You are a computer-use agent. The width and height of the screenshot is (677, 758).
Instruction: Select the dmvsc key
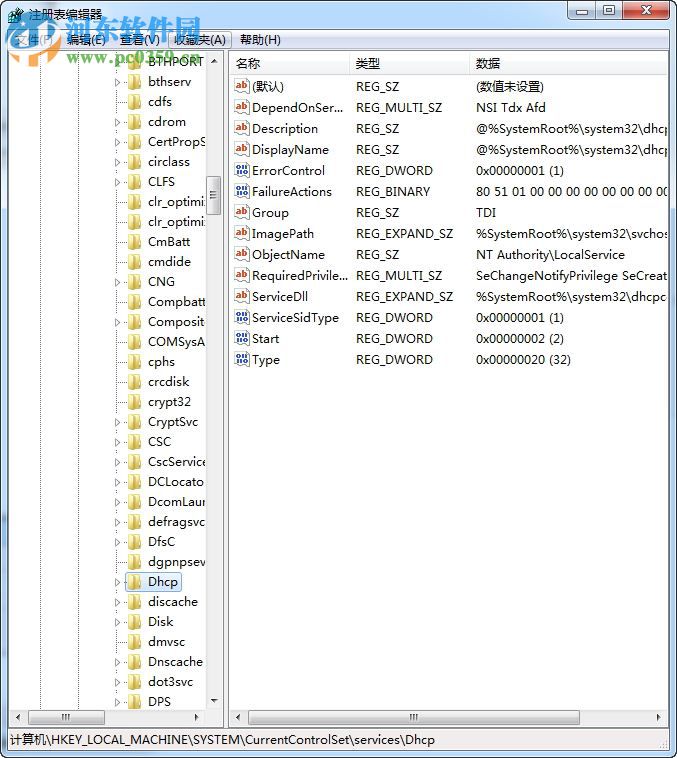(166, 641)
